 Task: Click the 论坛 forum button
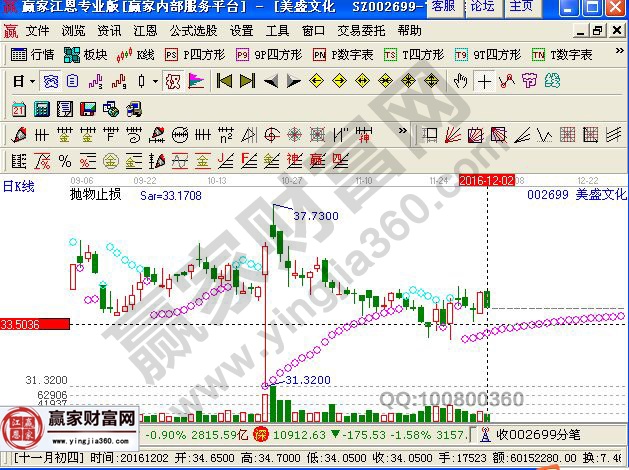(483, 7)
